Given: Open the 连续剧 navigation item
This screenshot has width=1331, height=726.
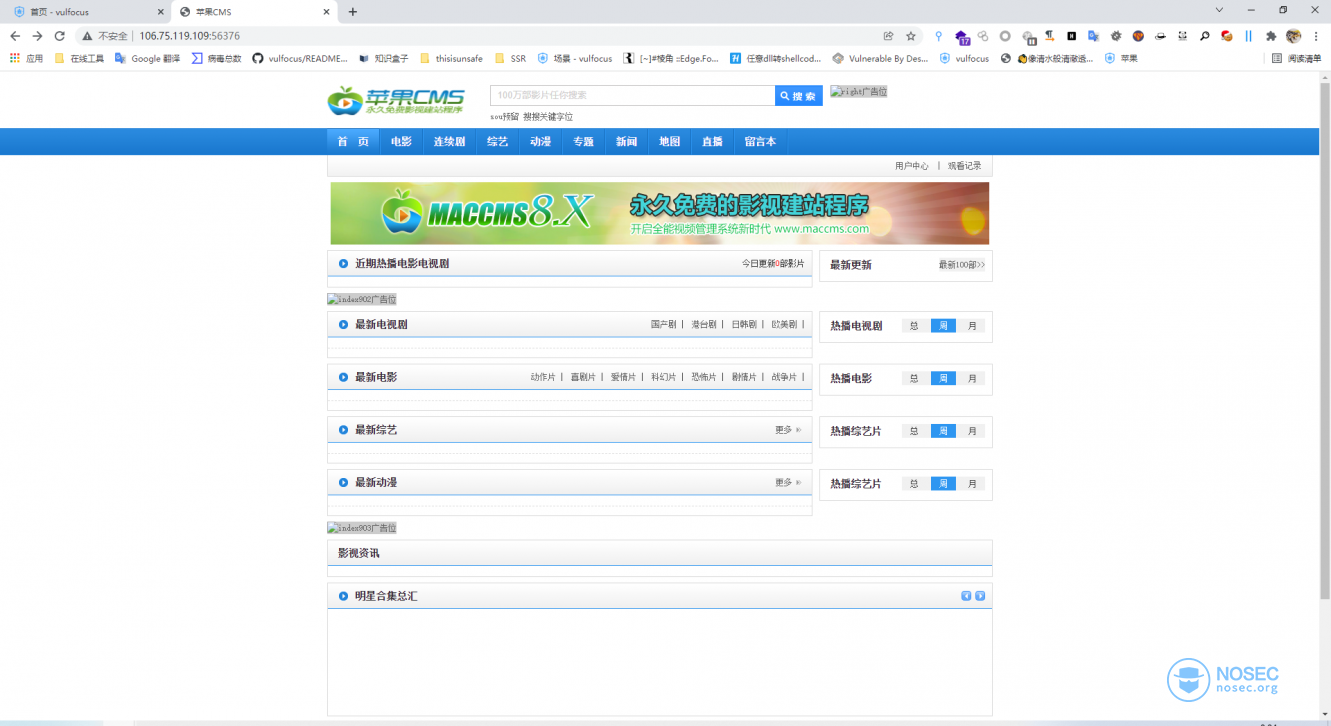Looking at the screenshot, I should pos(449,142).
